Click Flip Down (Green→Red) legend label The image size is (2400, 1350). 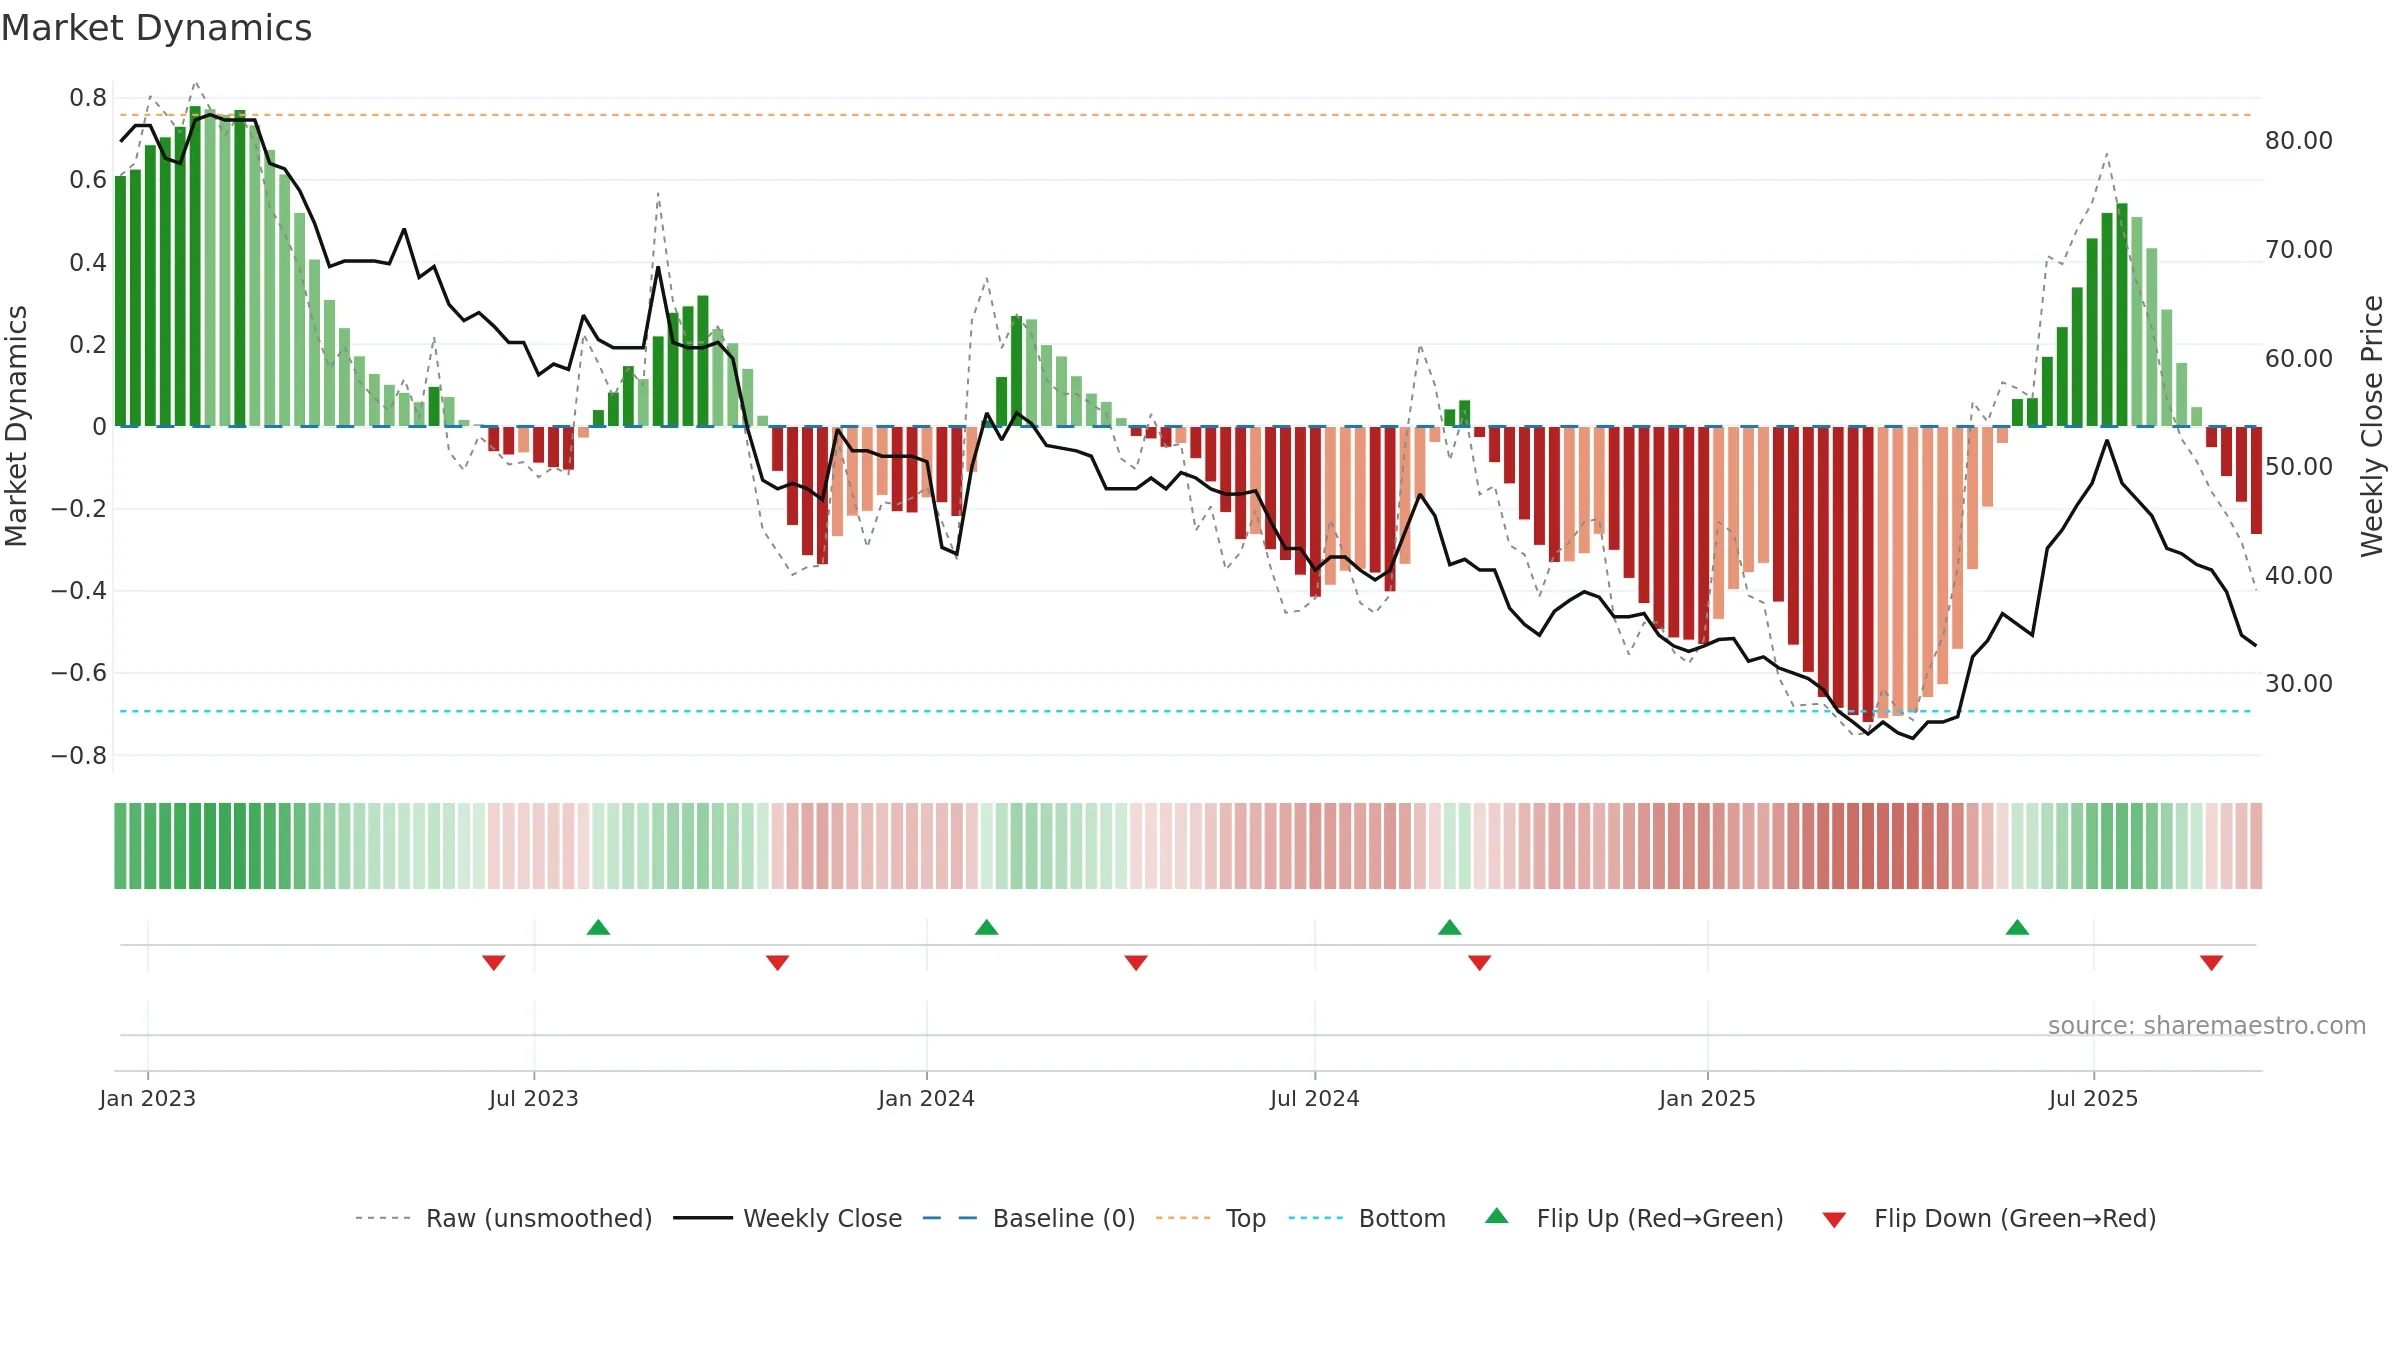click(2015, 1218)
